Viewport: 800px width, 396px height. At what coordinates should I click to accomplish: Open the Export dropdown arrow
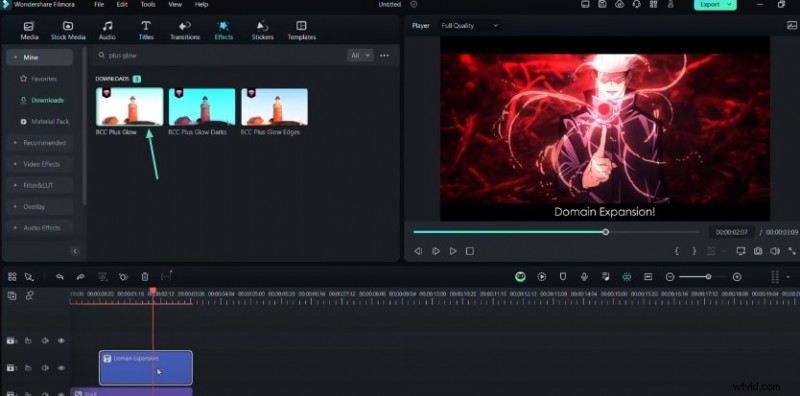(x=730, y=5)
